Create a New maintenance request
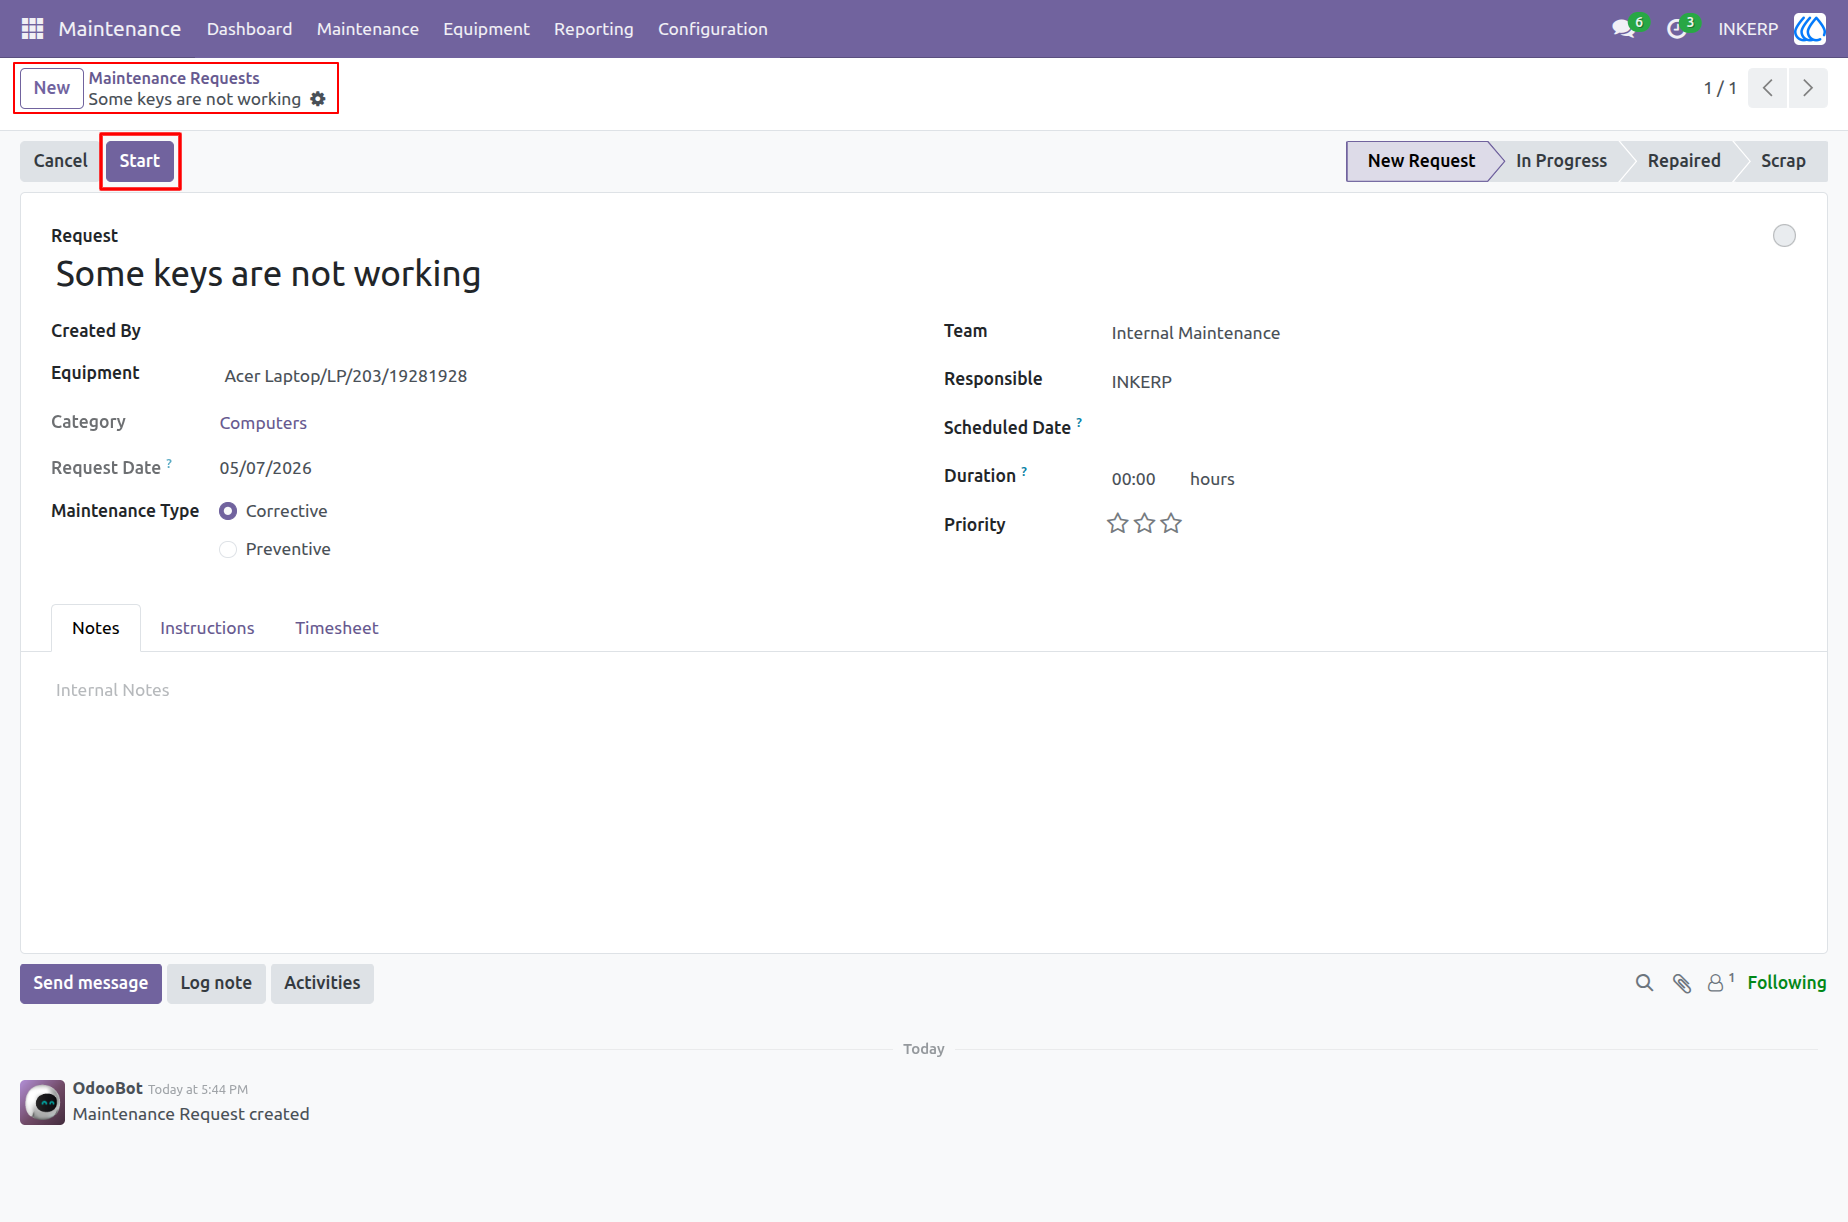This screenshot has height=1222, width=1848. point(52,88)
